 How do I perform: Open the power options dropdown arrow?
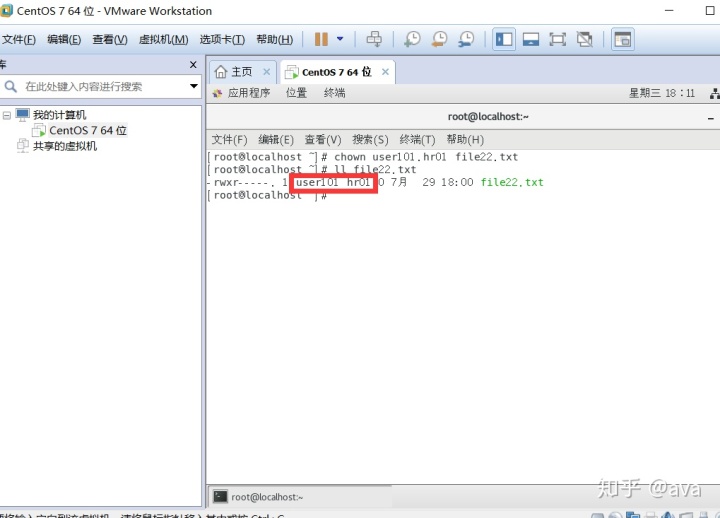pyautogui.click(x=340, y=39)
